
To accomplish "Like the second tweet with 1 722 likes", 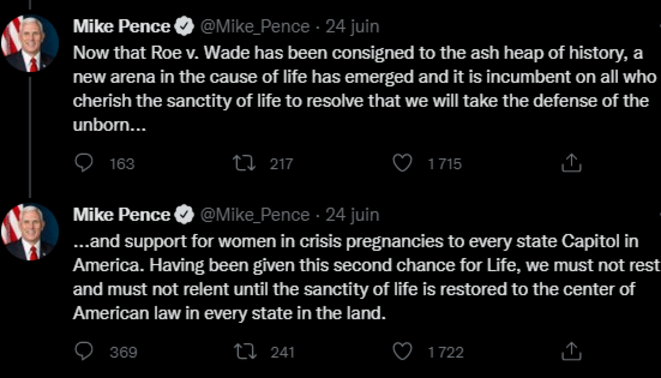I will (402, 351).
